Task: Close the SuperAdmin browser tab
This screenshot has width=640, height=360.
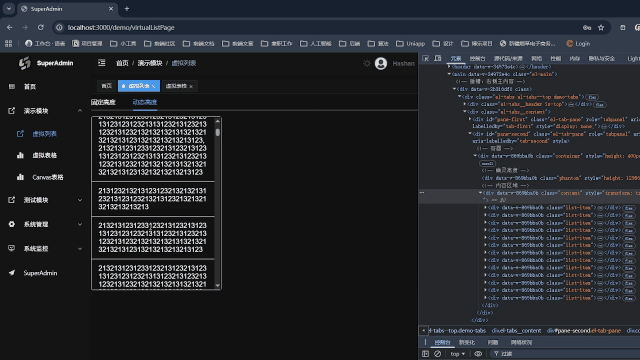Action: click(111, 9)
